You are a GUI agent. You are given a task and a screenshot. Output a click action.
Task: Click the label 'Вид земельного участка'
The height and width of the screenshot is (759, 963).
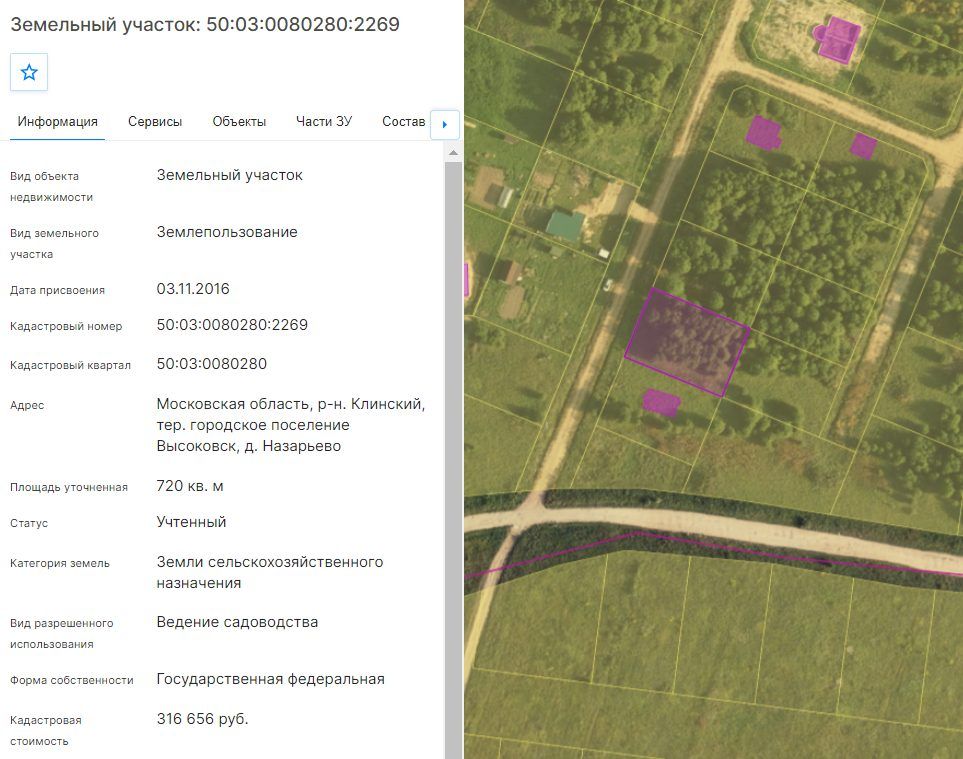54,244
